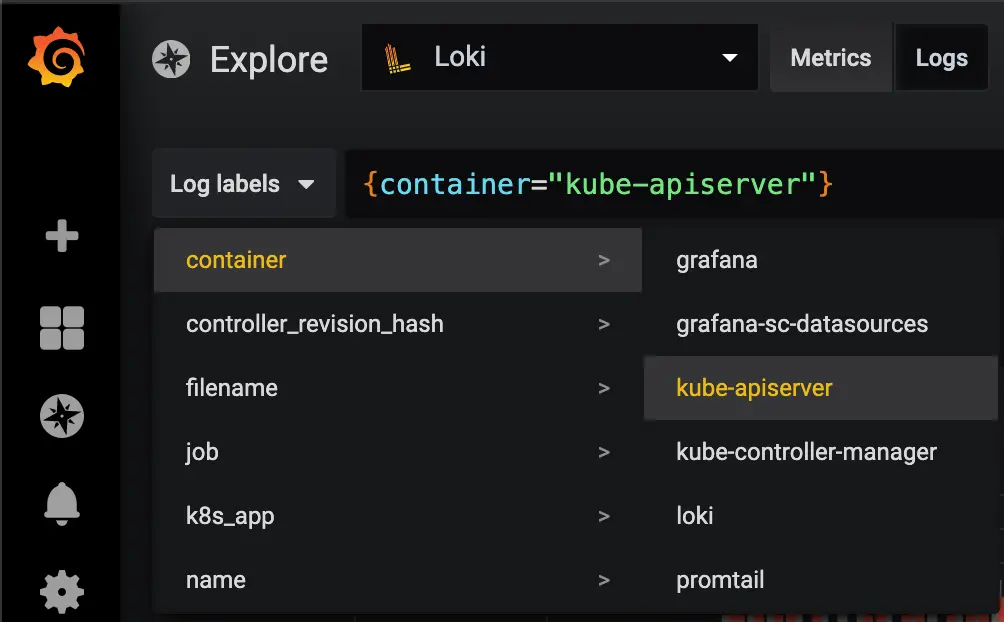1004x622 pixels.
Task: Click the Loki datasource logo icon
Action: (399, 58)
